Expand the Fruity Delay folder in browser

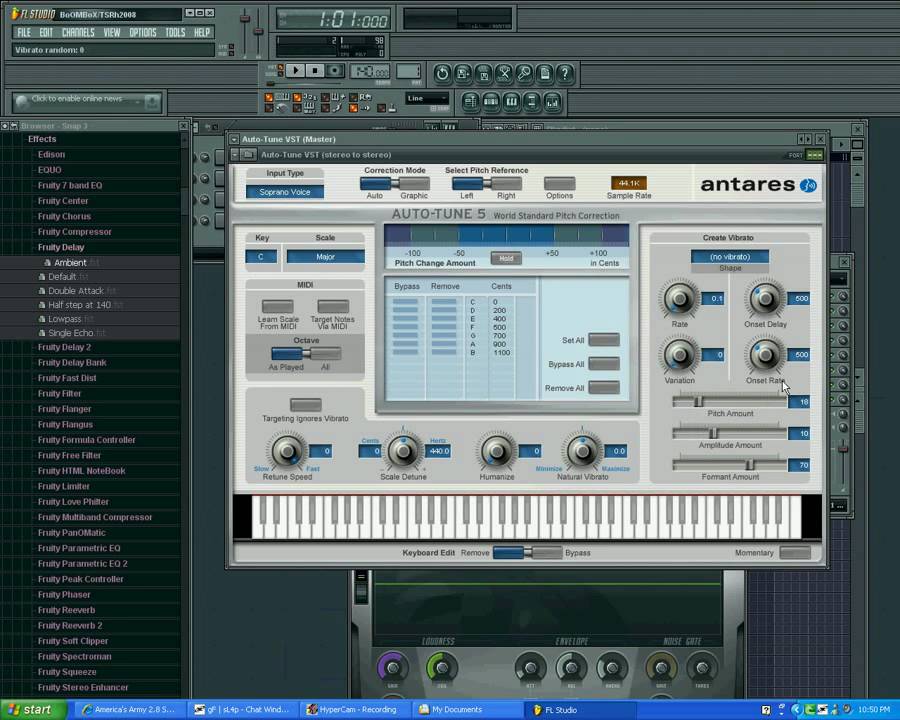61,247
